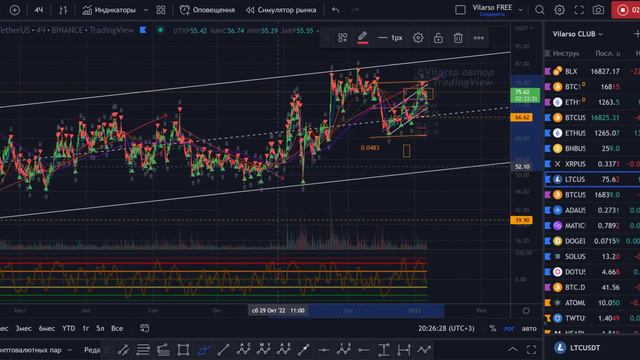The height and width of the screenshot is (360, 640).
Task: Click the add symbol plus icon
Action: (x=15, y=10)
